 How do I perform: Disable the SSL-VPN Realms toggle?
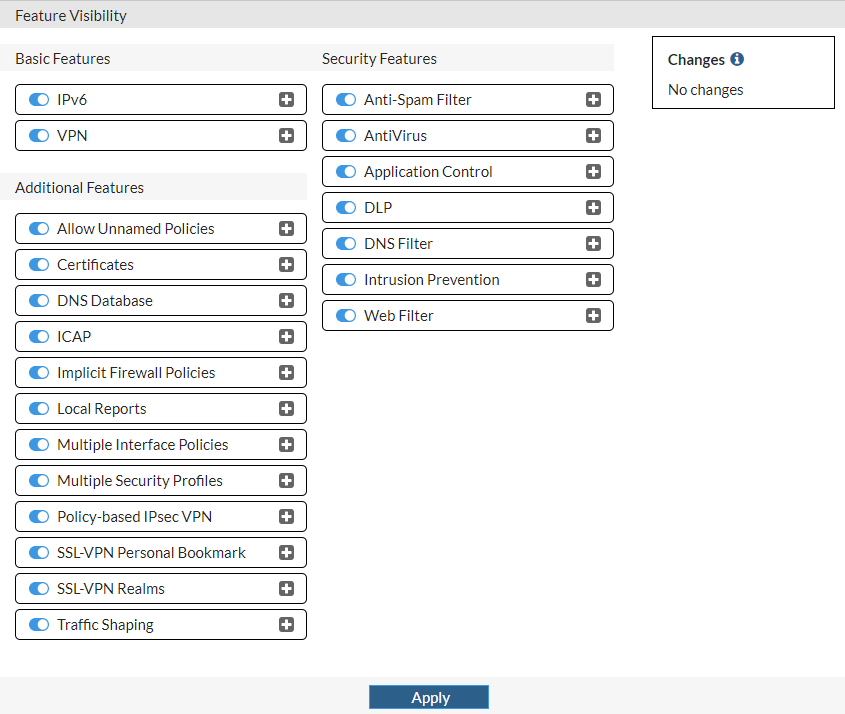[x=39, y=589]
